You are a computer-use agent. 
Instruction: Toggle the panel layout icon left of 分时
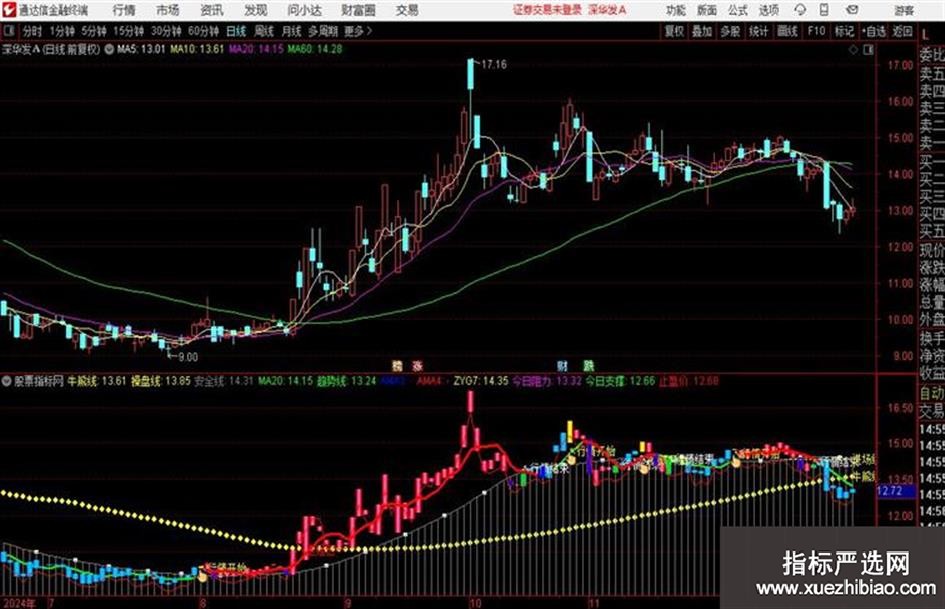[x=8, y=31]
